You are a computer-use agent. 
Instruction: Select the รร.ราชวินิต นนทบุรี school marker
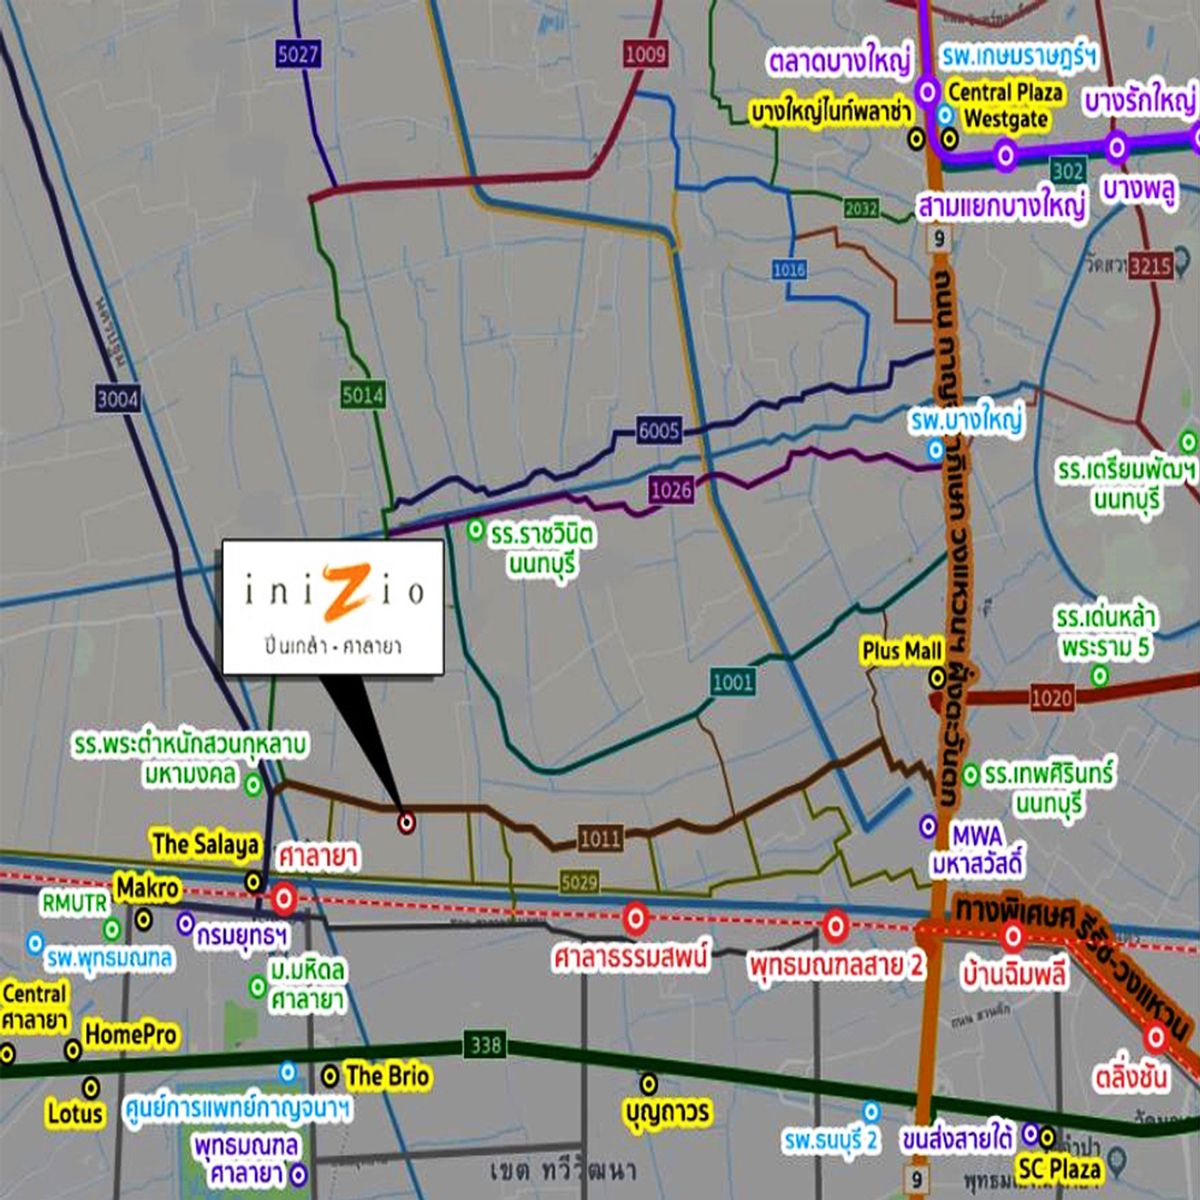point(475,530)
